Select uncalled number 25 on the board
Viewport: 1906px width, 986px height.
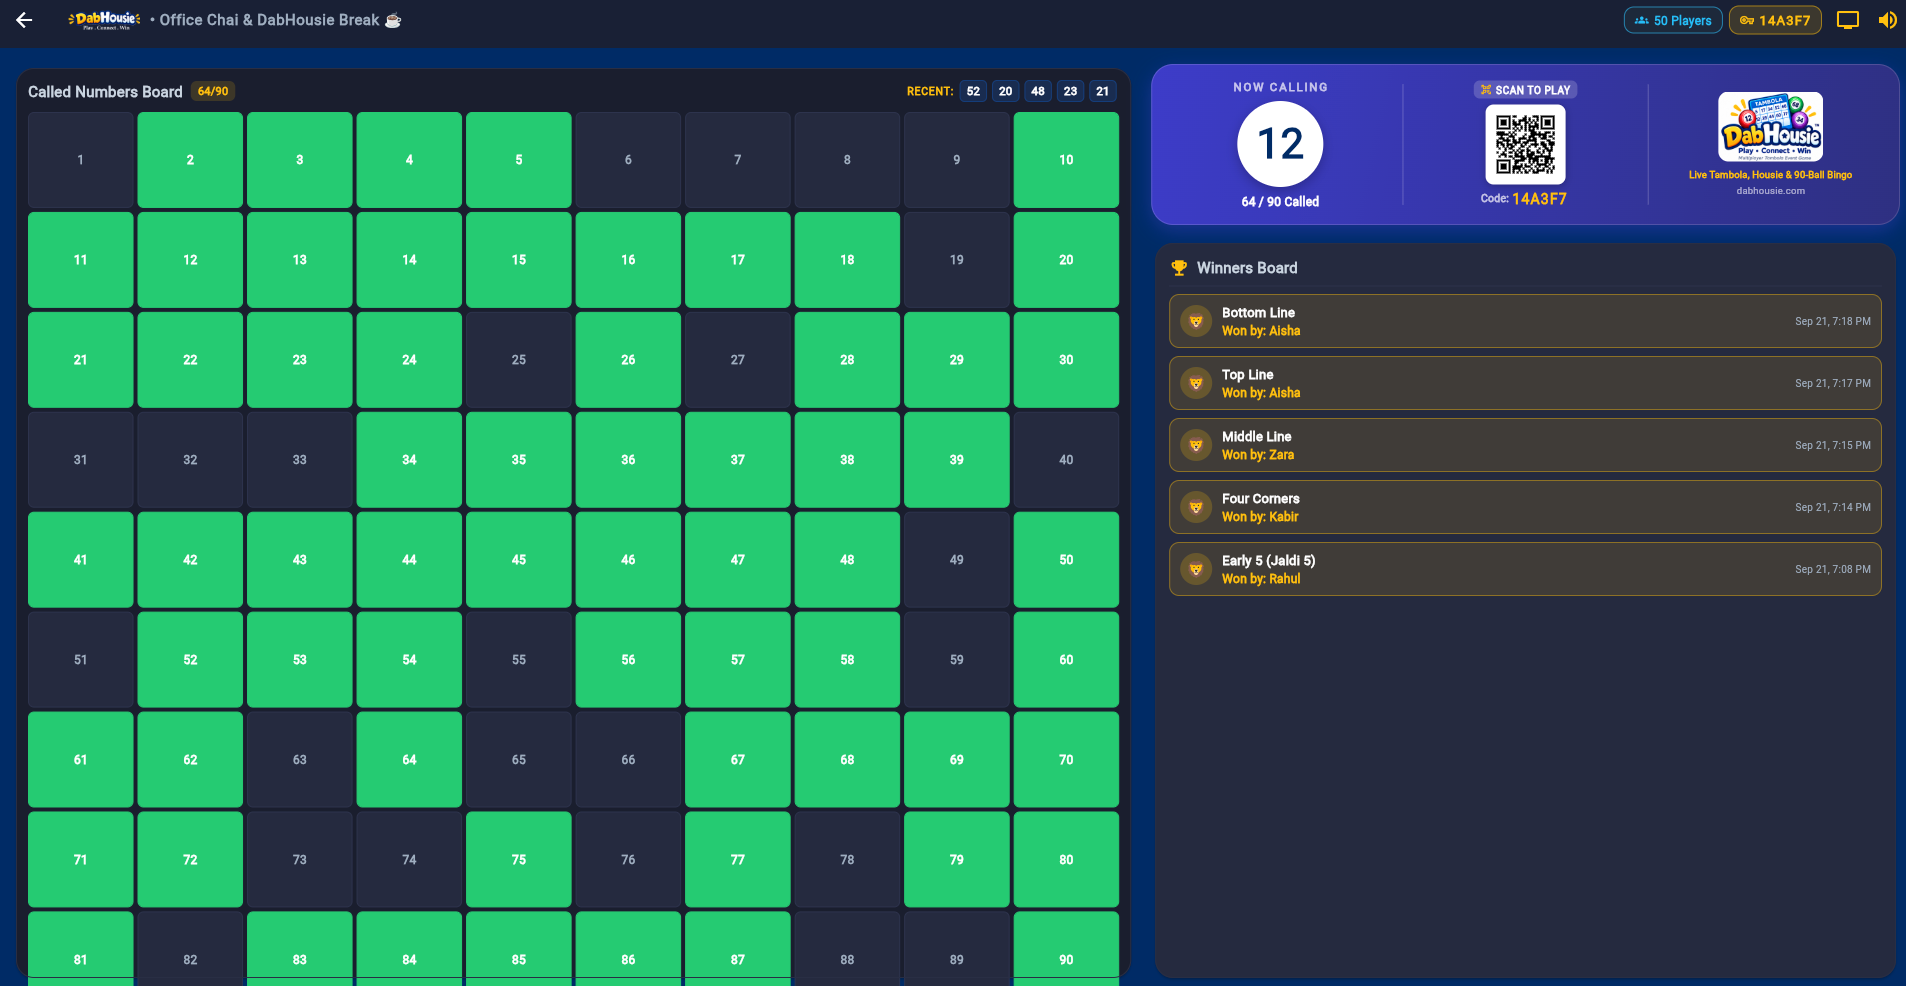coord(519,360)
